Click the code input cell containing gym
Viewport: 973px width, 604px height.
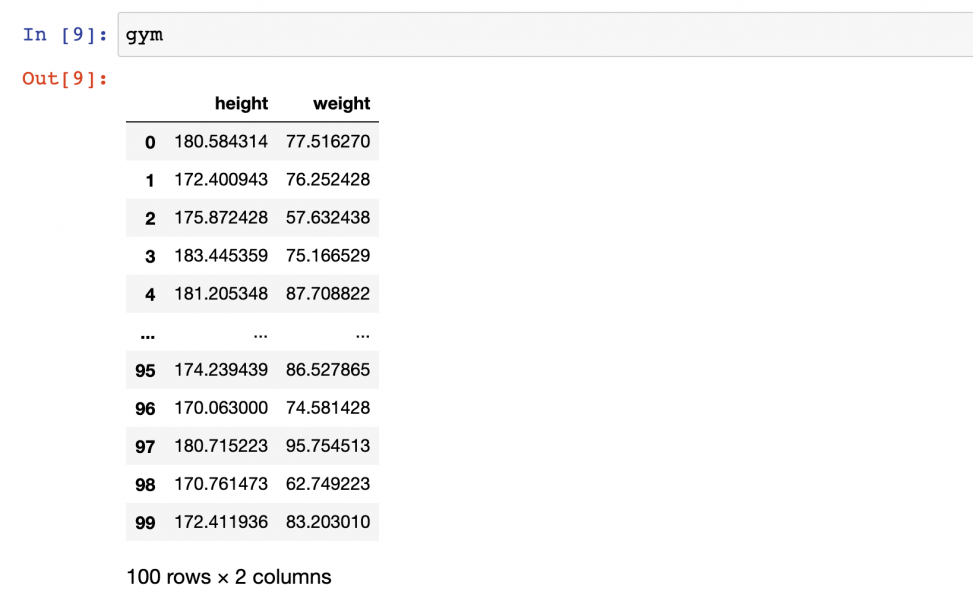pos(545,35)
